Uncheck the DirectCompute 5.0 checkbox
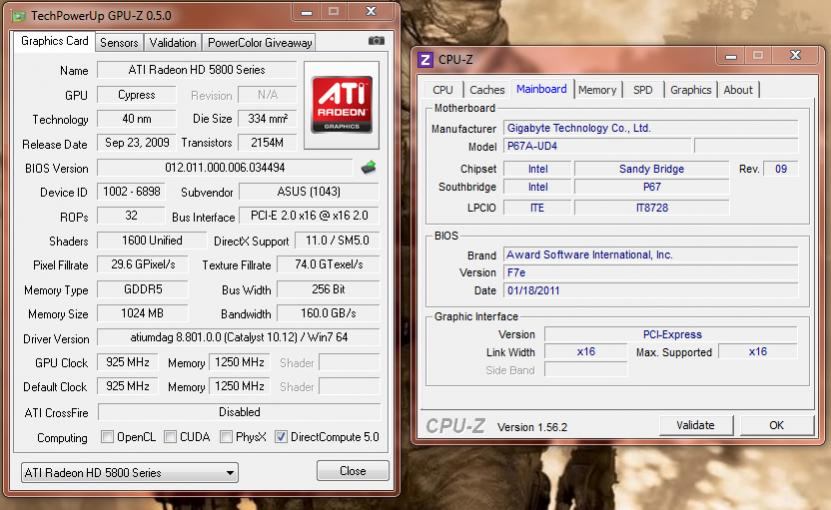Screen dimensions: 831x510 (x=281, y=436)
